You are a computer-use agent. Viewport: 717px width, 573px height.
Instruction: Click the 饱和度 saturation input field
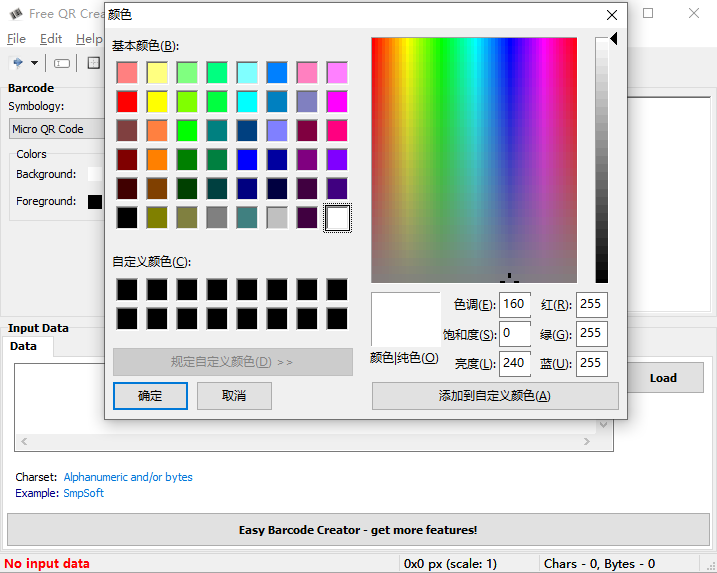pyautogui.click(x=515, y=334)
